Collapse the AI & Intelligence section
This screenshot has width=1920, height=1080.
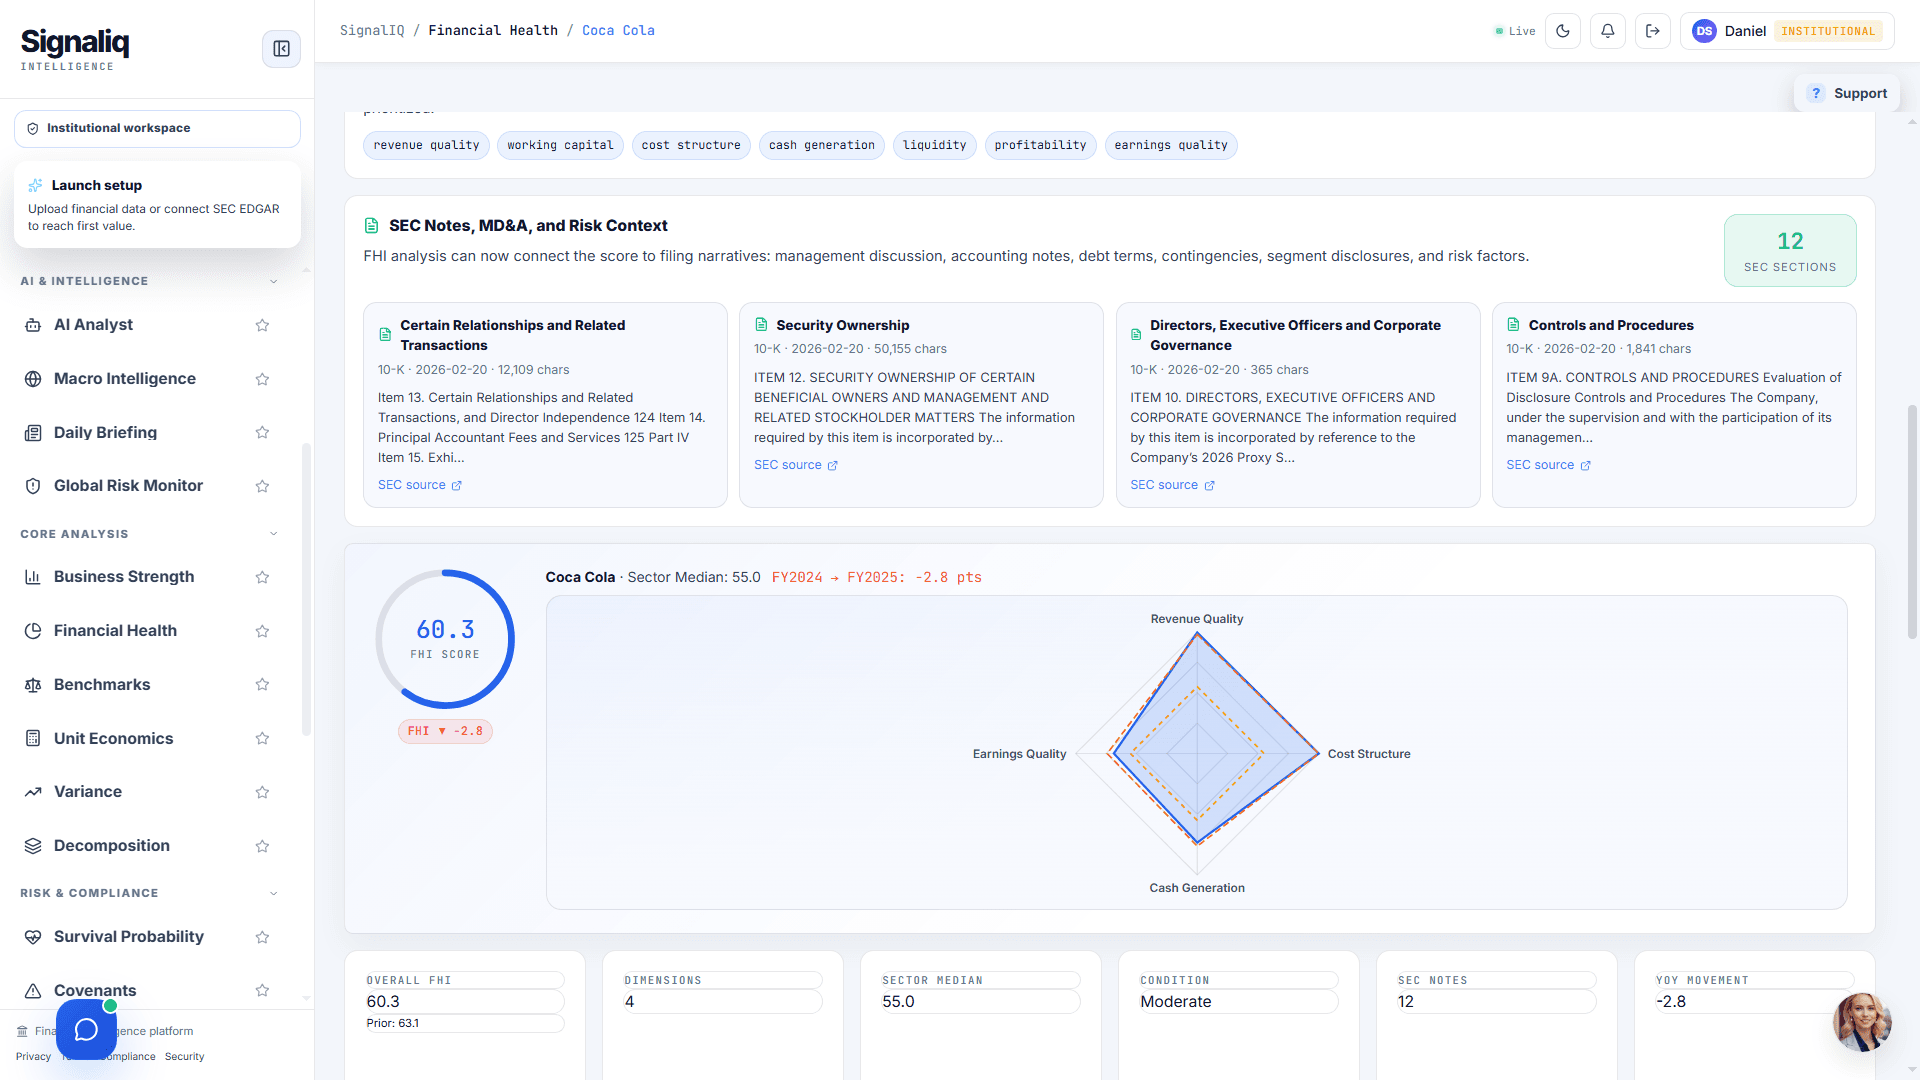274,282
